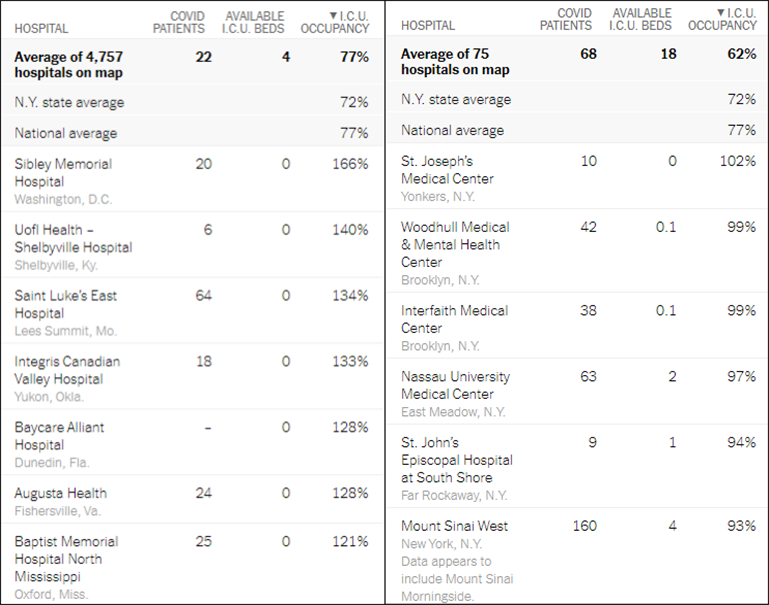Open Interfaith Medical Center row

(x=454, y=319)
